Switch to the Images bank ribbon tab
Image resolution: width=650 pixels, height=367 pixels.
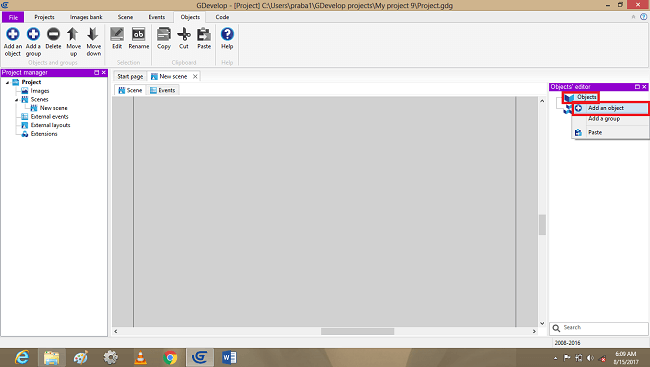point(86,17)
